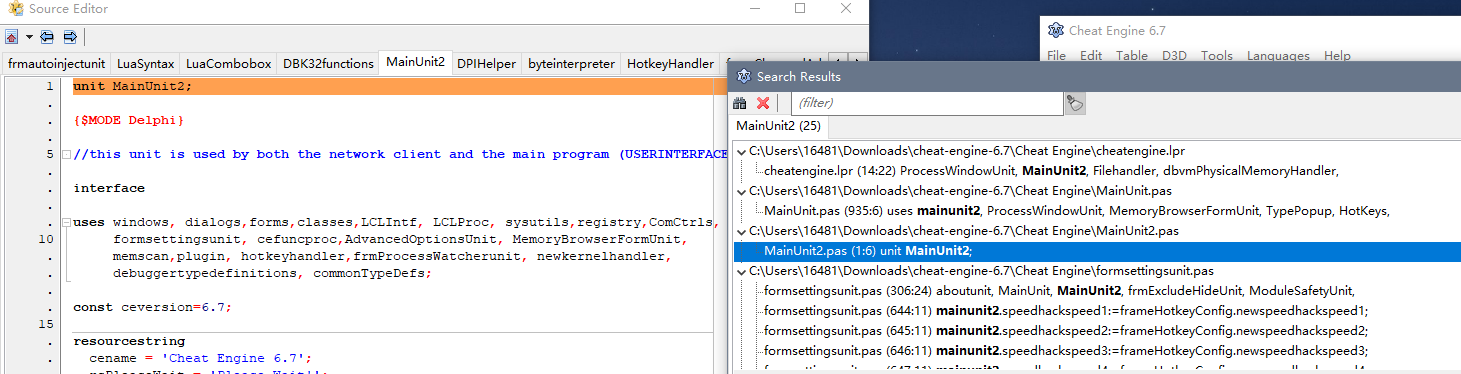The width and height of the screenshot is (1461, 374).
Task: Click the clear filter broom icon
Action: pos(1075,103)
